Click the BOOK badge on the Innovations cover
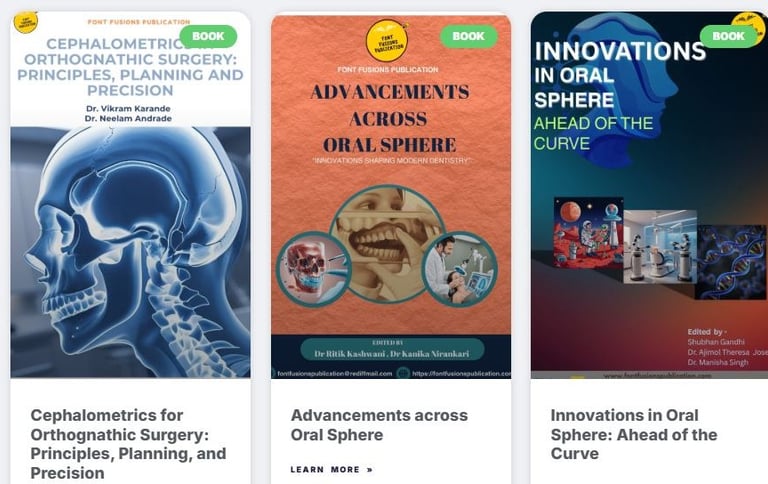 [728, 36]
